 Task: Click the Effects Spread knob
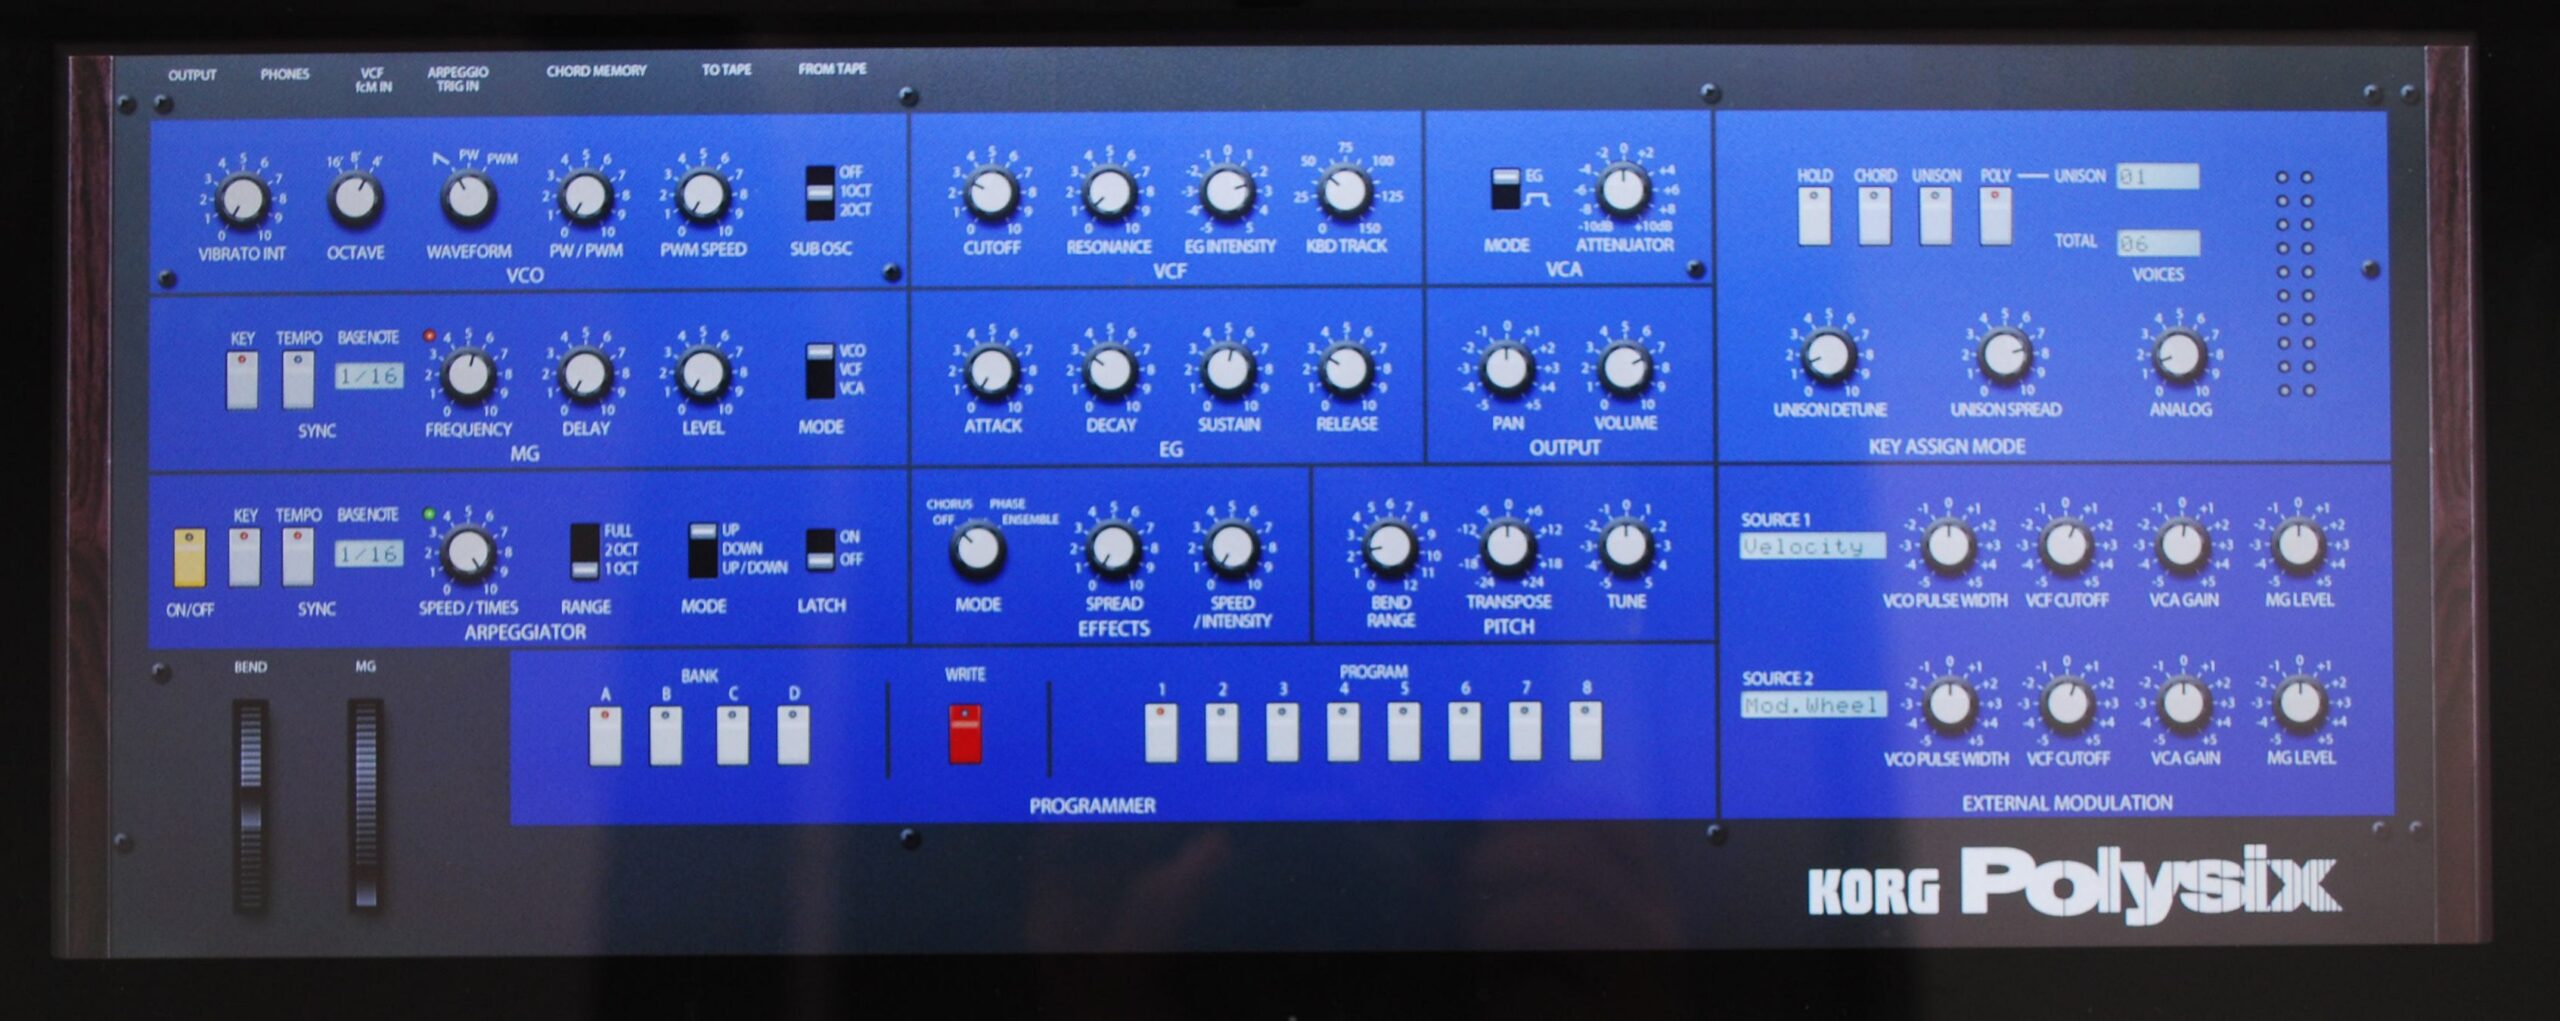click(1112, 548)
